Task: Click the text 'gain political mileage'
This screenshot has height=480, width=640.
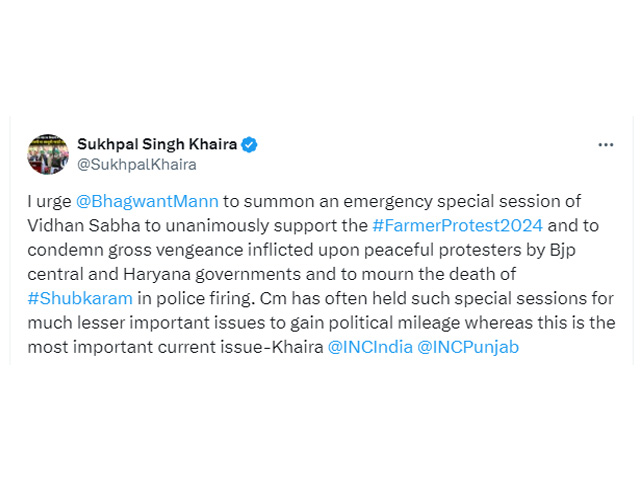Action: point(375,323)
